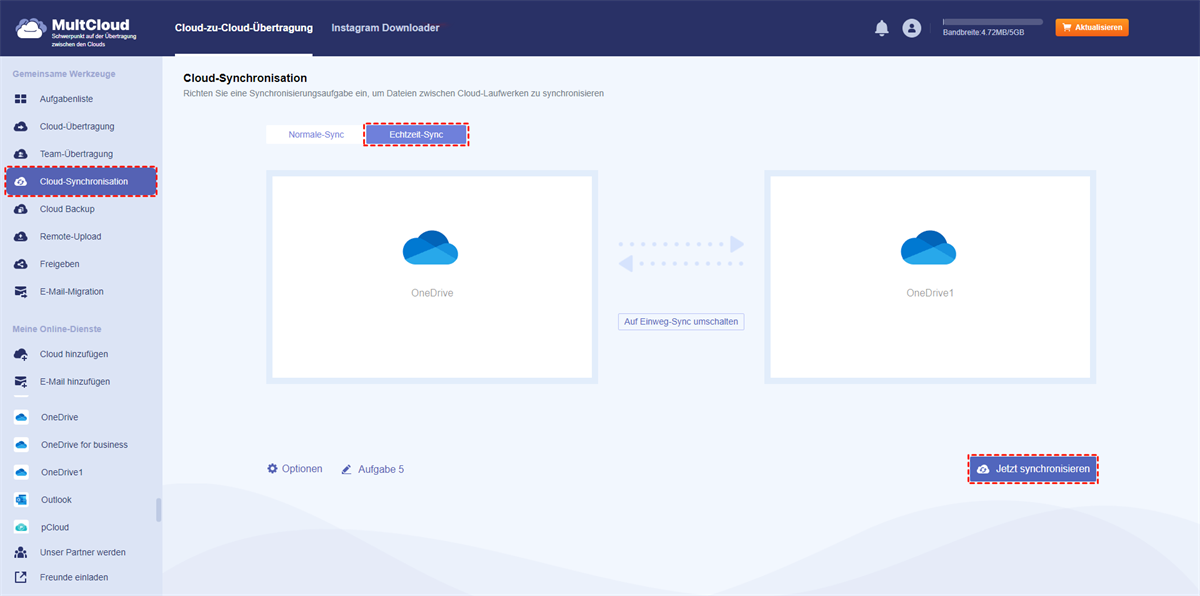Rename task via Aufgabe 5 label
The image size is (1200, 596).
tap(381, 469)
